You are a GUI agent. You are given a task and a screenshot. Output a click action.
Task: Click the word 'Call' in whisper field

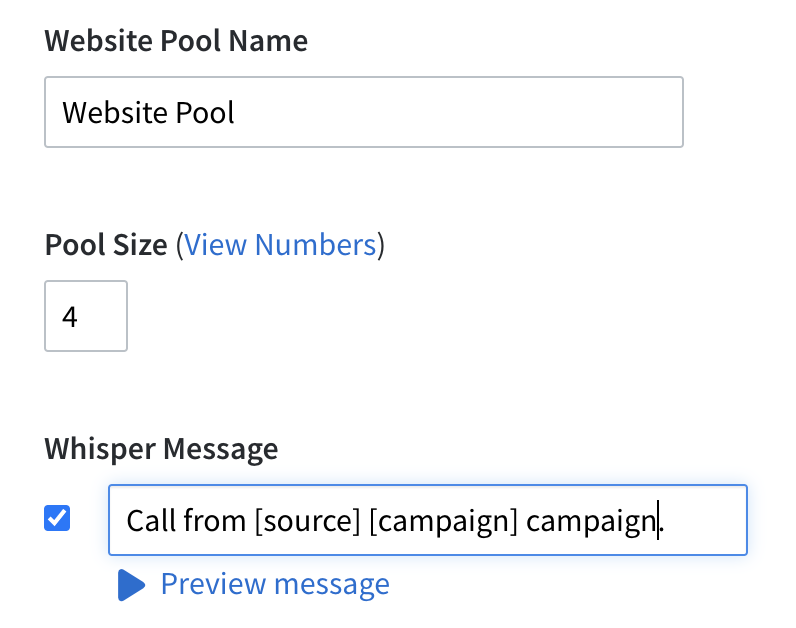click(x=151, y=521)
